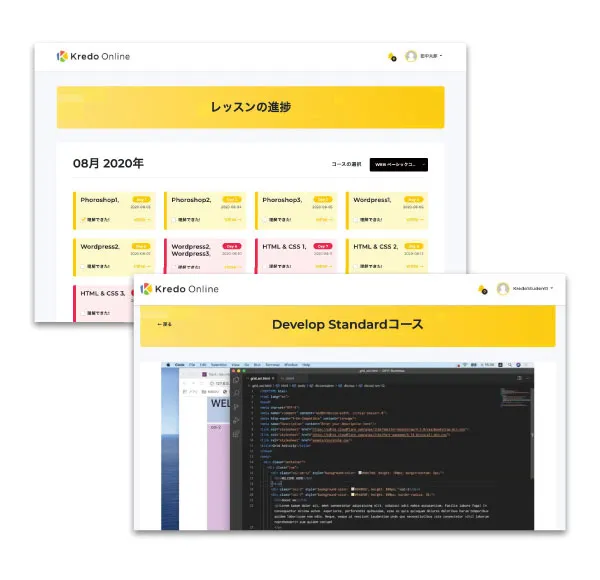
Task: Expand the KredoStudent account dropdown
Action: [533, 288]
